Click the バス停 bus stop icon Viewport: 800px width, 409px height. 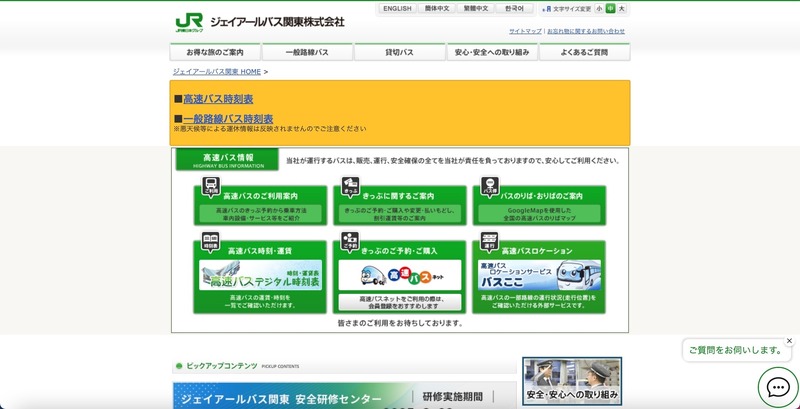[x=490, y=186]
